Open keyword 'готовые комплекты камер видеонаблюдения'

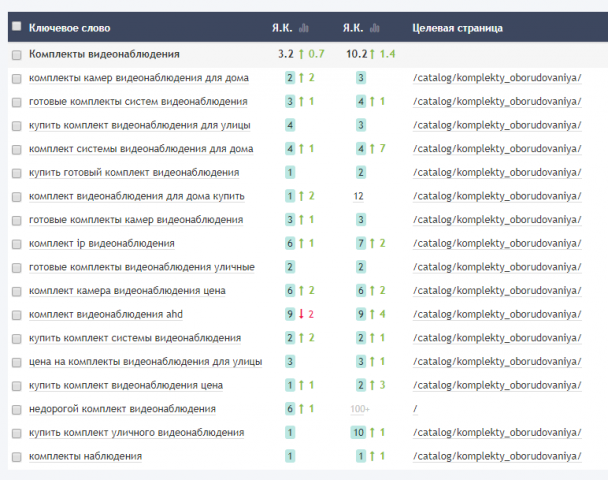point(136,220)
